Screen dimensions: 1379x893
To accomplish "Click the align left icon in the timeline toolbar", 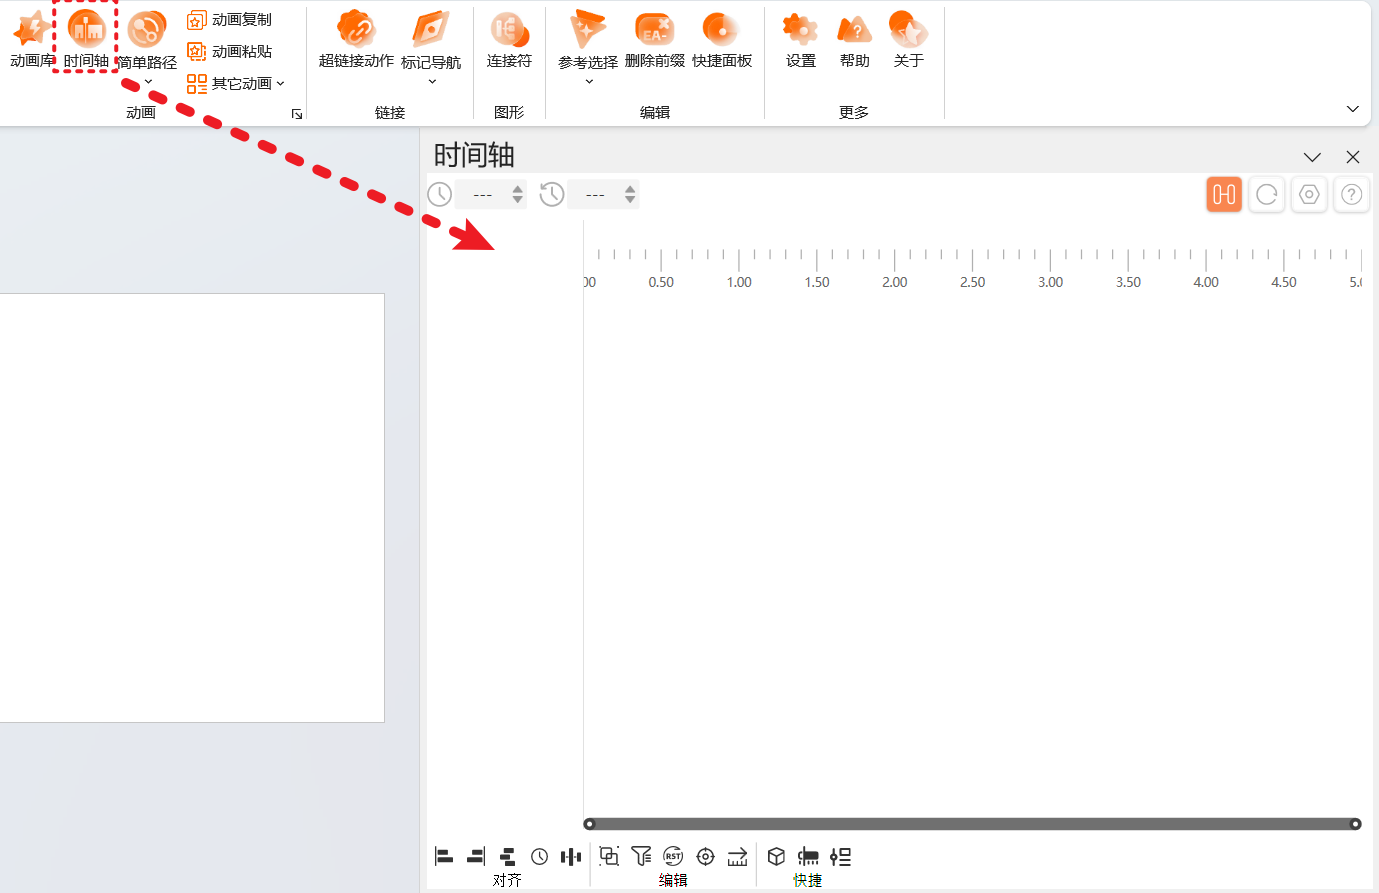I will [444, 856].
